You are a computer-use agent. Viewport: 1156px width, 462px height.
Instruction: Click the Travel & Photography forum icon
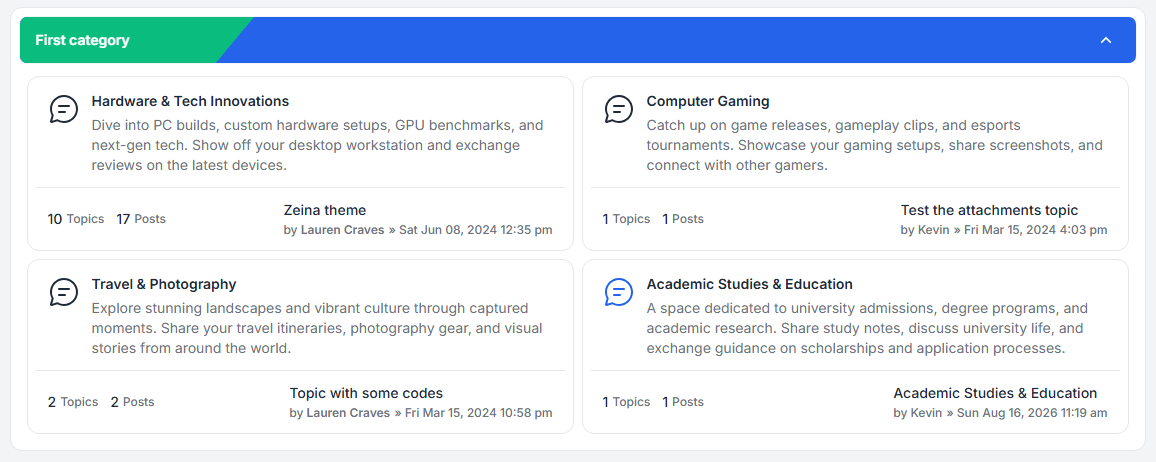[63, 293]
